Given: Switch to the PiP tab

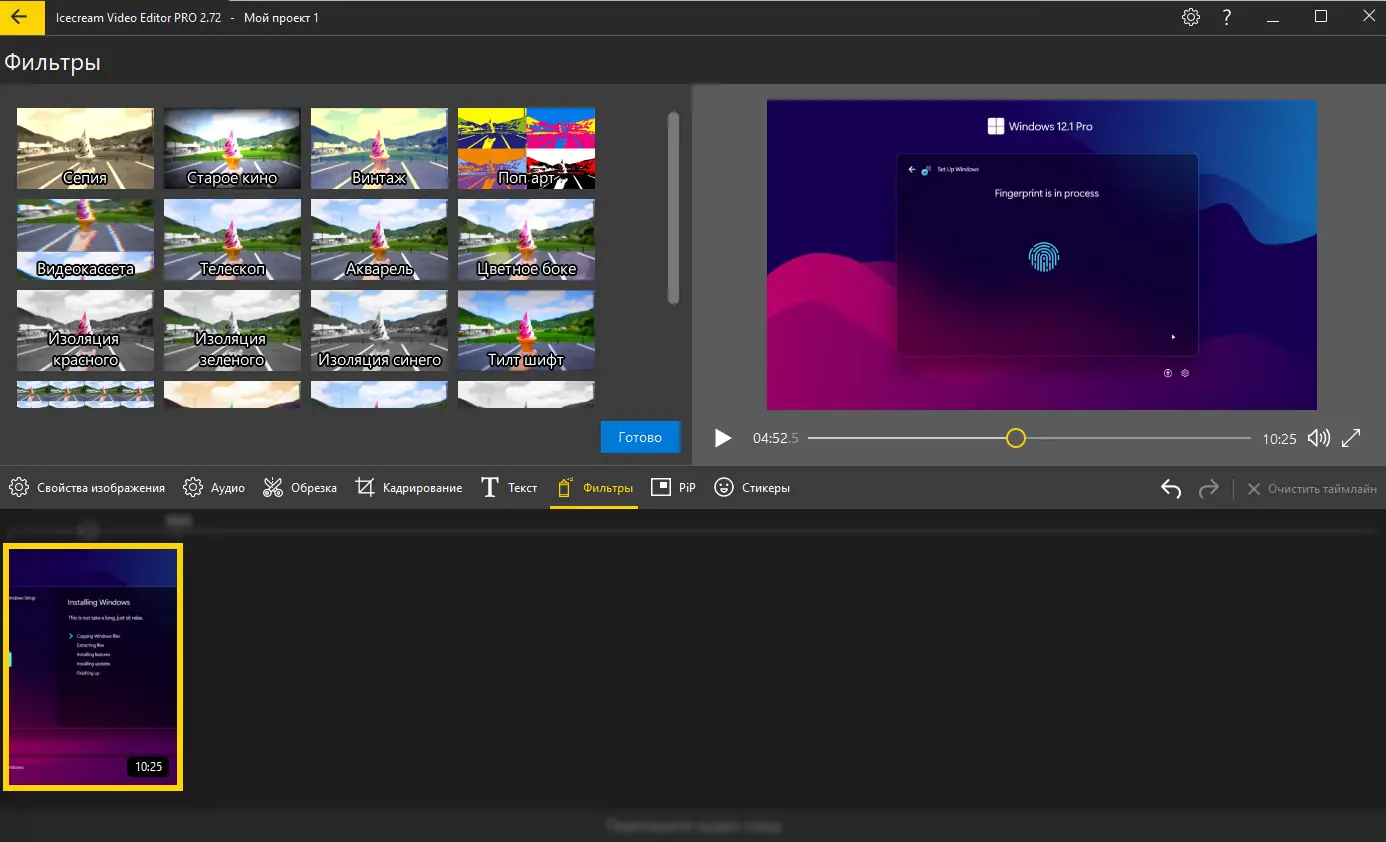Looking at the screenshot, I should click(x=673, y=488).
